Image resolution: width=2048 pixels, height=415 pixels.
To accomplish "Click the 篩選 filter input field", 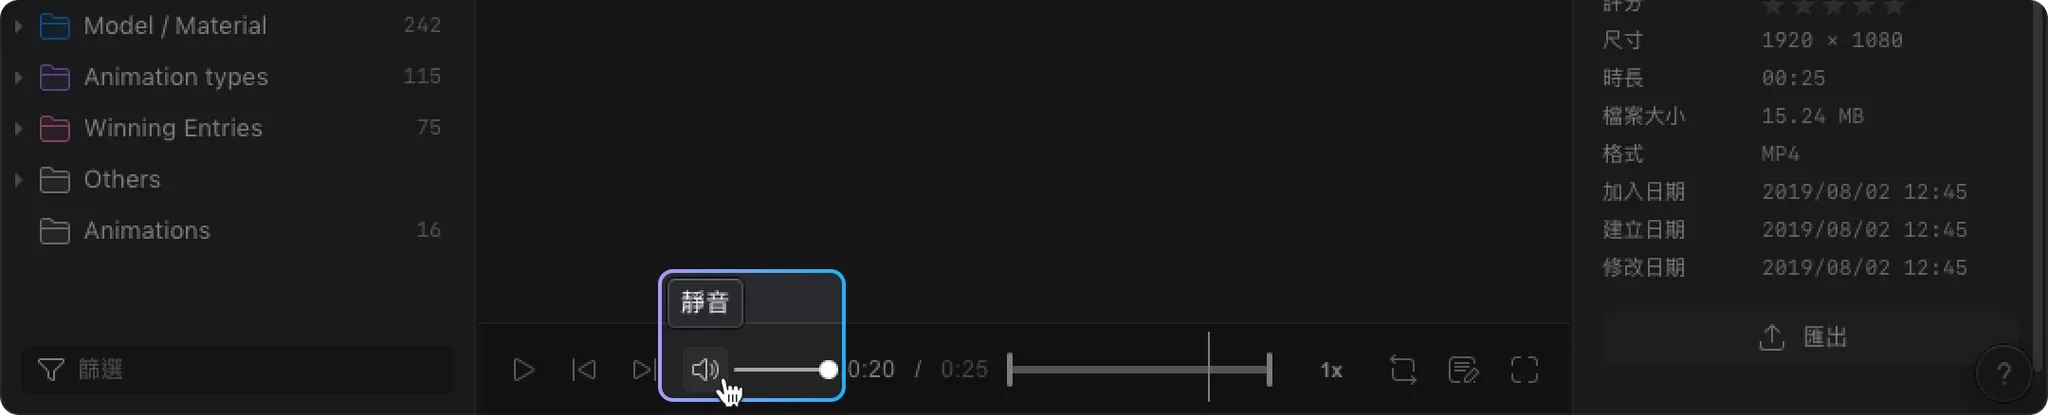I will click(237, 370).
